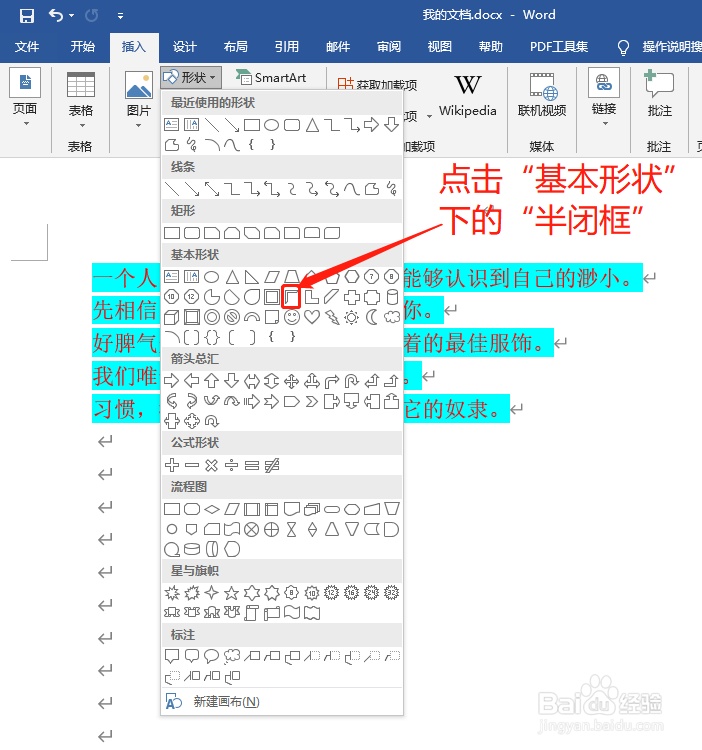Select the right arrow in 箭头总汇
This screenshot has height=750, width=702.
click(171, 381)
